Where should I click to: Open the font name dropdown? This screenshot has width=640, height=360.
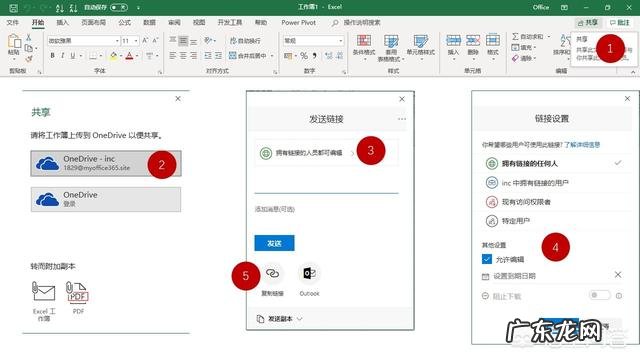pyautogui.click(x=117, y=41)
